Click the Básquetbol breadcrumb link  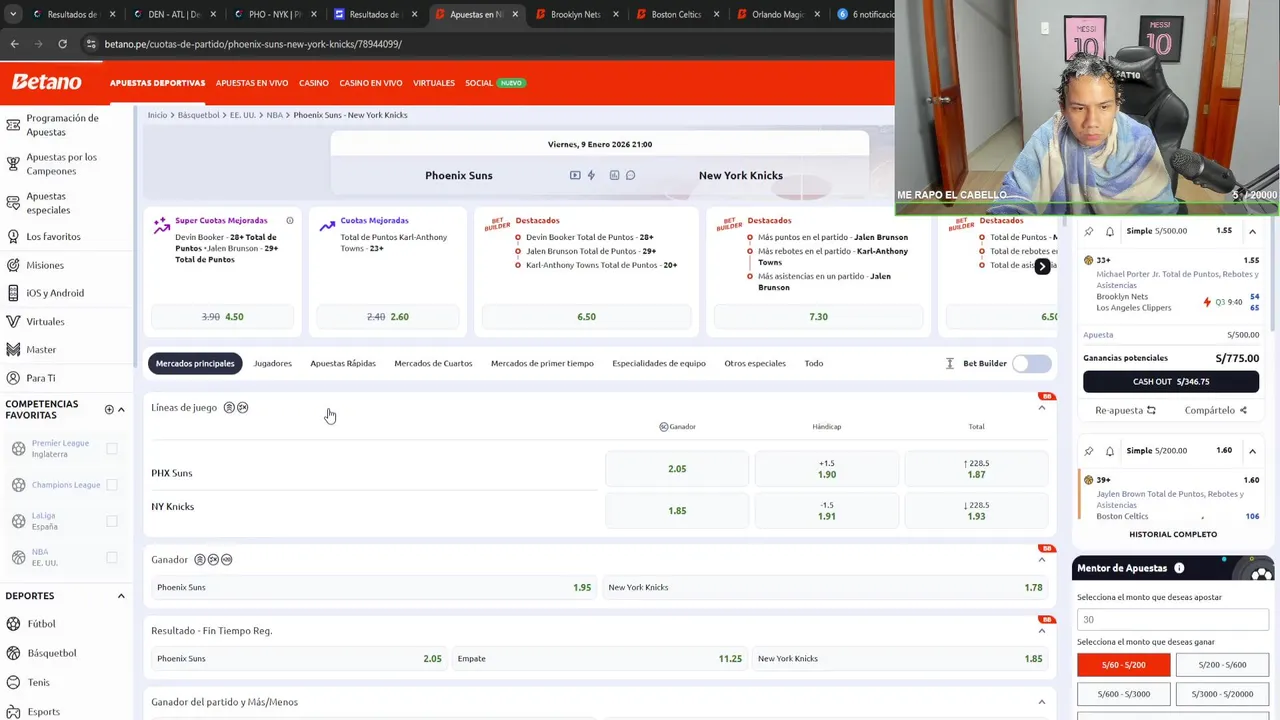coord(198,115)
